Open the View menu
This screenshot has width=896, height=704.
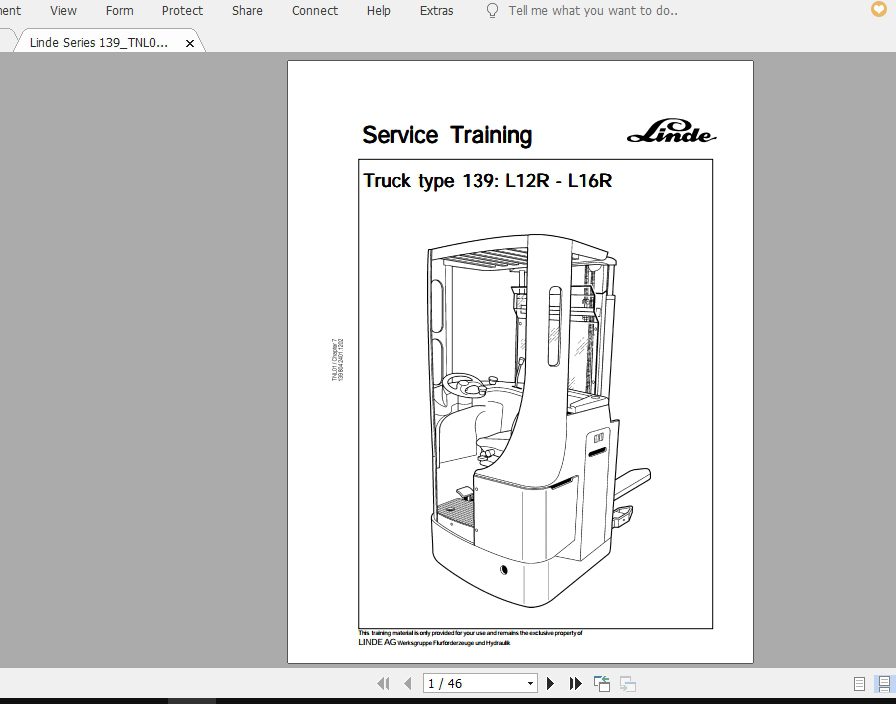63,11
